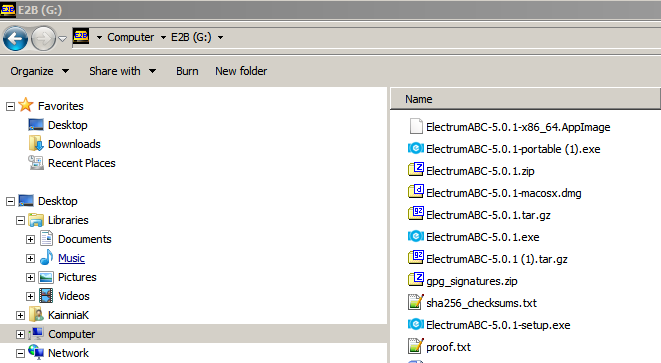This screenshot has height=363, width=661.
Task: Click the Favorites star icon
Action: pyautogui.click(x=26, y=105)
